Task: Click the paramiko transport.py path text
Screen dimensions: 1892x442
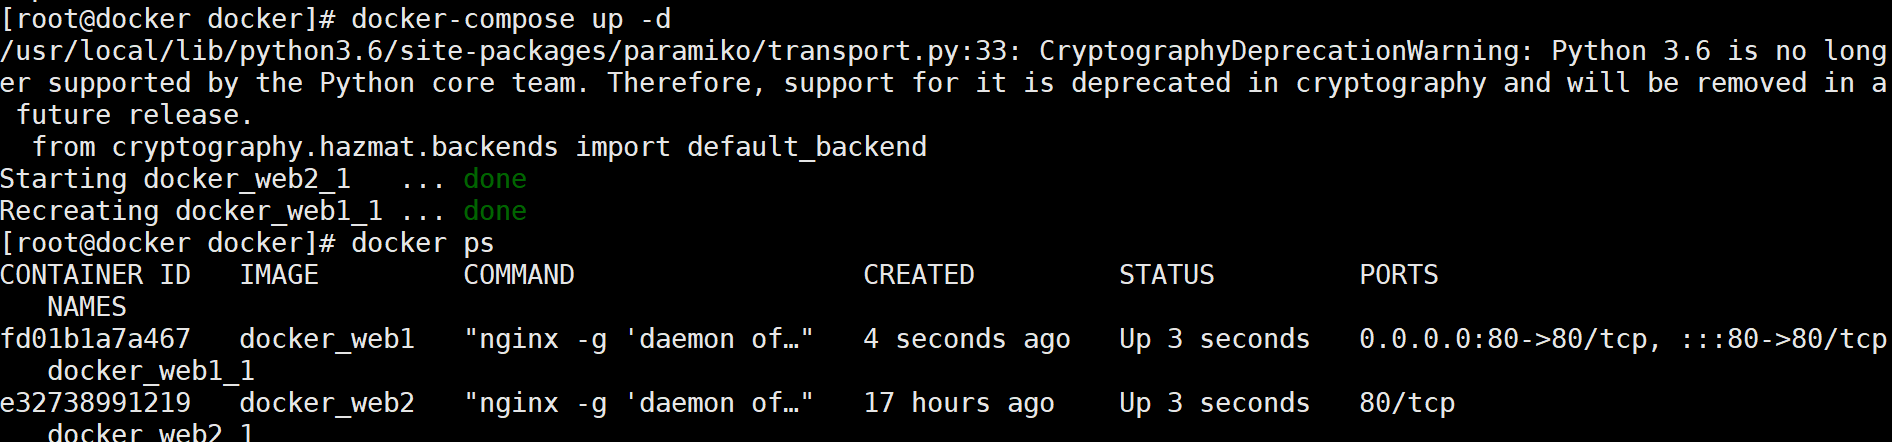Action: click(x=511, y=51)
